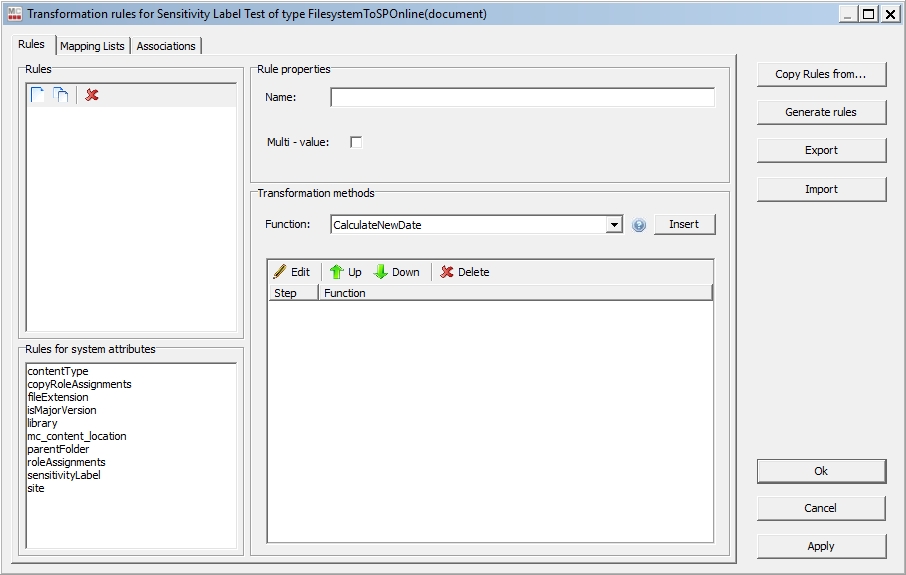Click the Generate rules button

click(821, 112)
